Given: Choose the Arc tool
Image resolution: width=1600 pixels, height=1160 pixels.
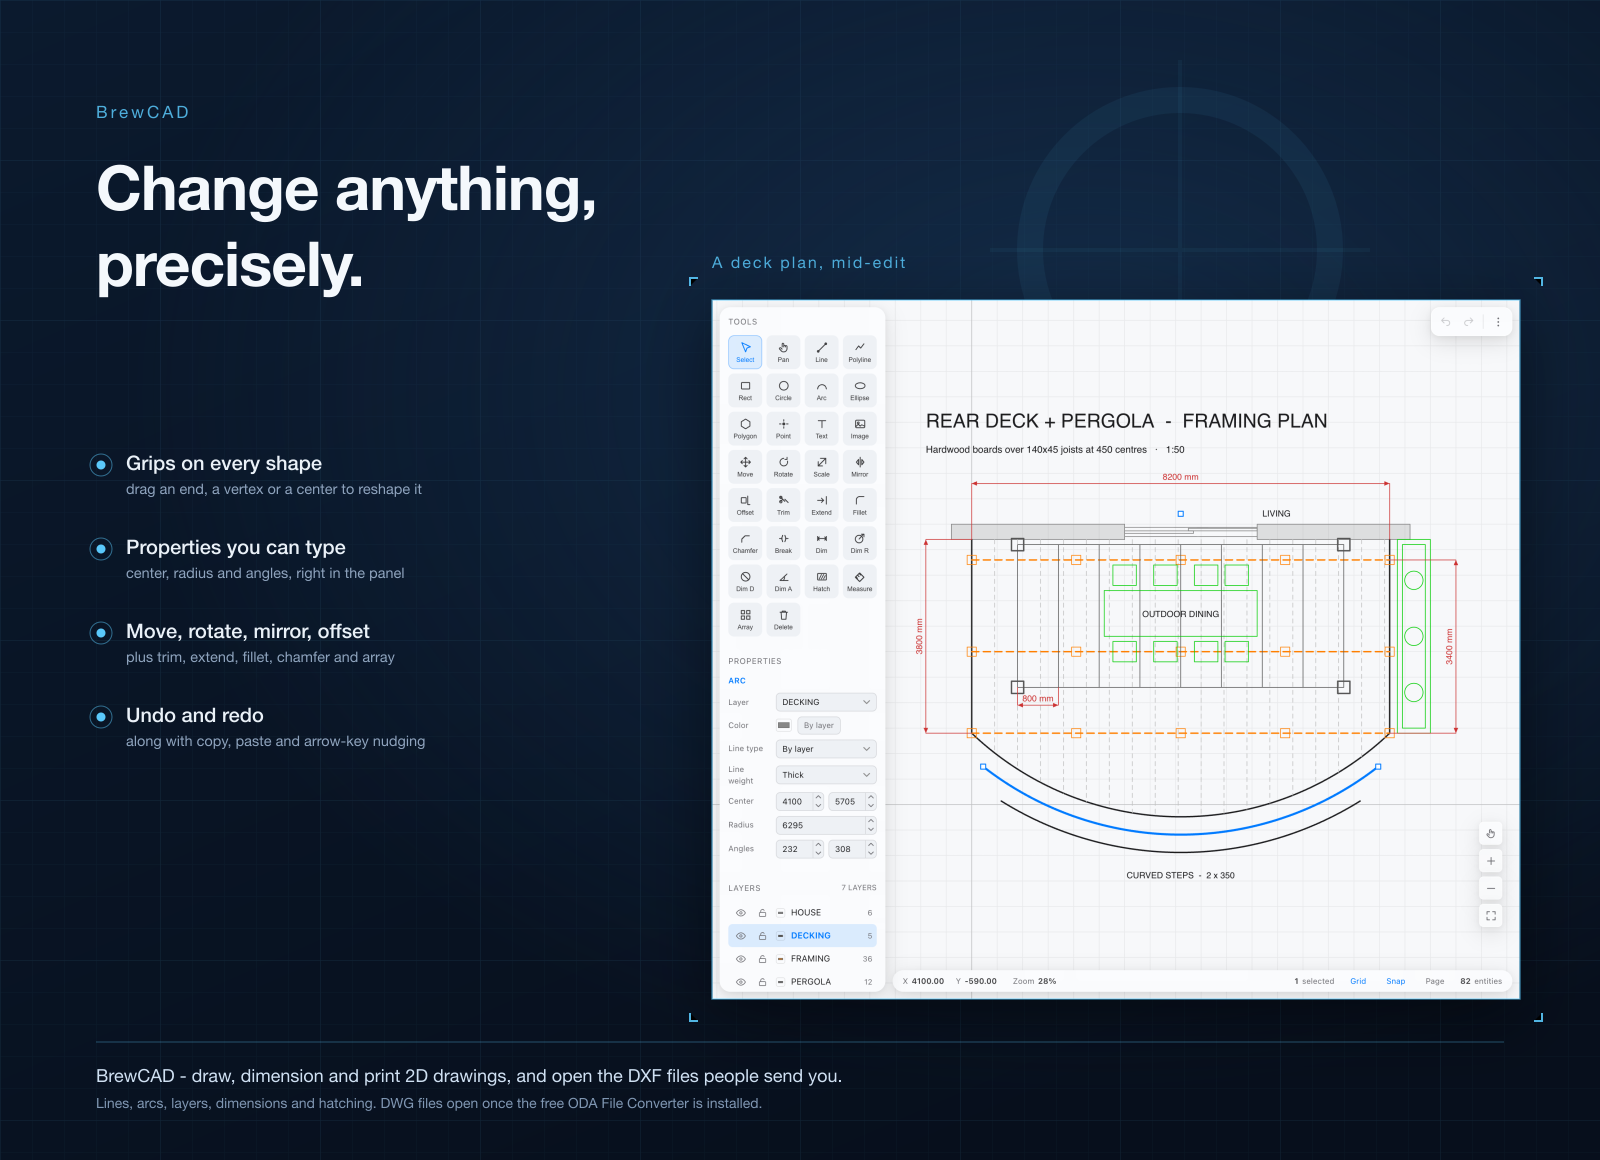Looking at the screenshot, I should [821, 390].
